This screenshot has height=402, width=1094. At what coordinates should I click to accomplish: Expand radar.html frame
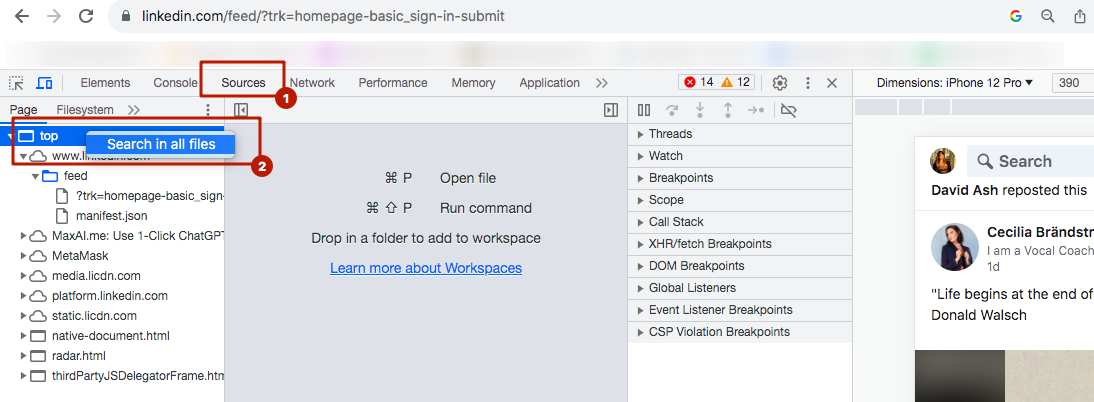coord(23,356)
